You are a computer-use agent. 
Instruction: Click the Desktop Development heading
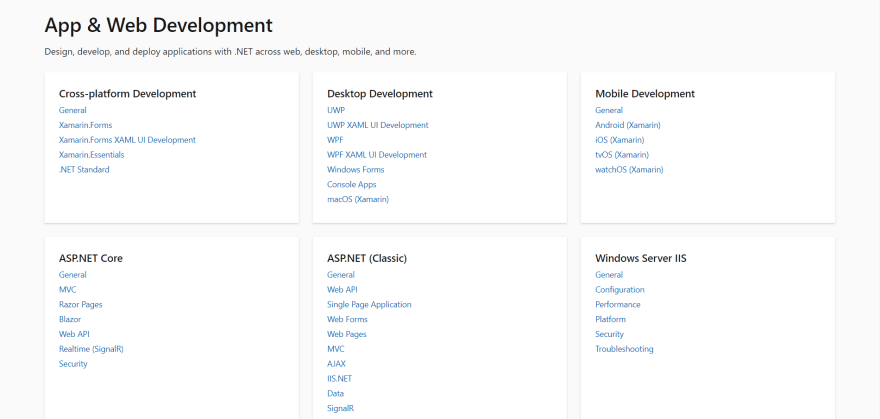click(380, 94)
